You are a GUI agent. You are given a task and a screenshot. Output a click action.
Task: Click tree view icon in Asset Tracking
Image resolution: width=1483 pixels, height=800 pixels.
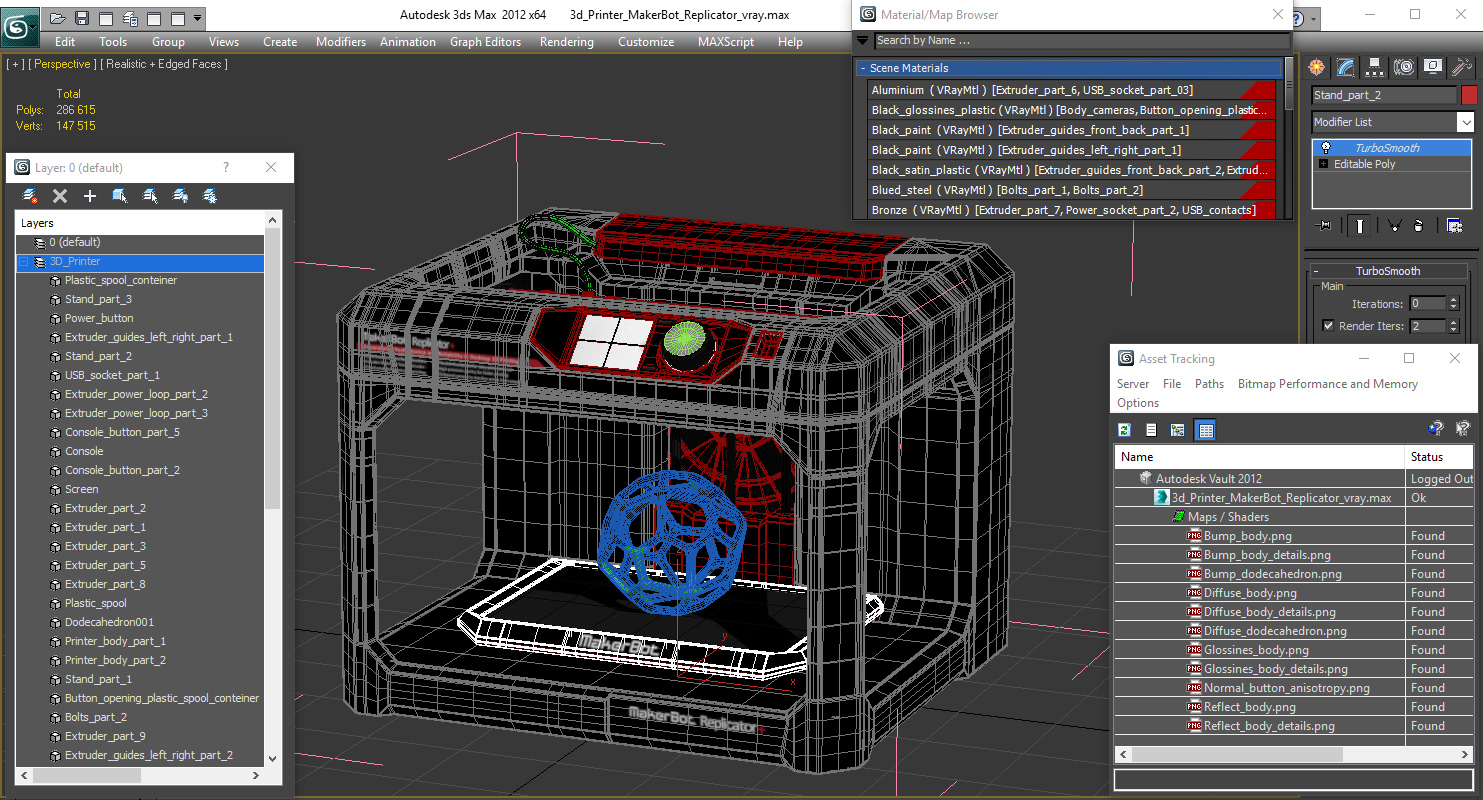click(1177, 430)
